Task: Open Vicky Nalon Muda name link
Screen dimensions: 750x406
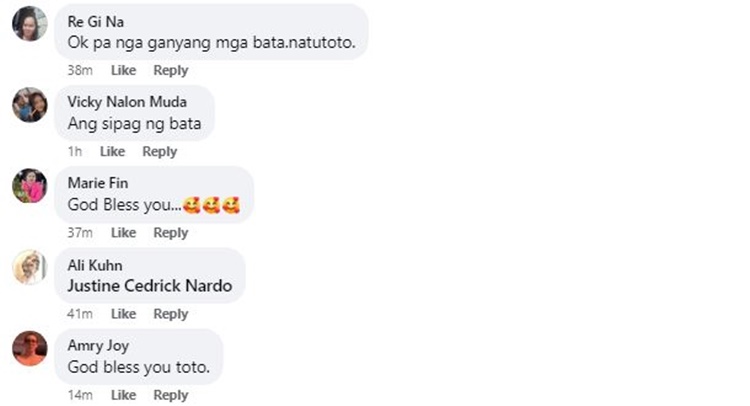Action: click(127, 102)
